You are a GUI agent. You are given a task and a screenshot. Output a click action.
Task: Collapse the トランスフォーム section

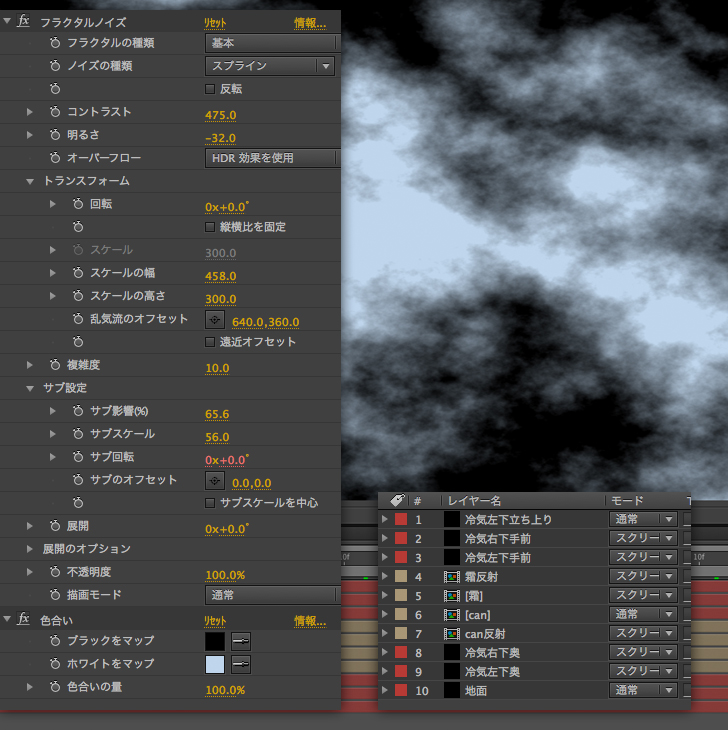[x=31, y=181]
